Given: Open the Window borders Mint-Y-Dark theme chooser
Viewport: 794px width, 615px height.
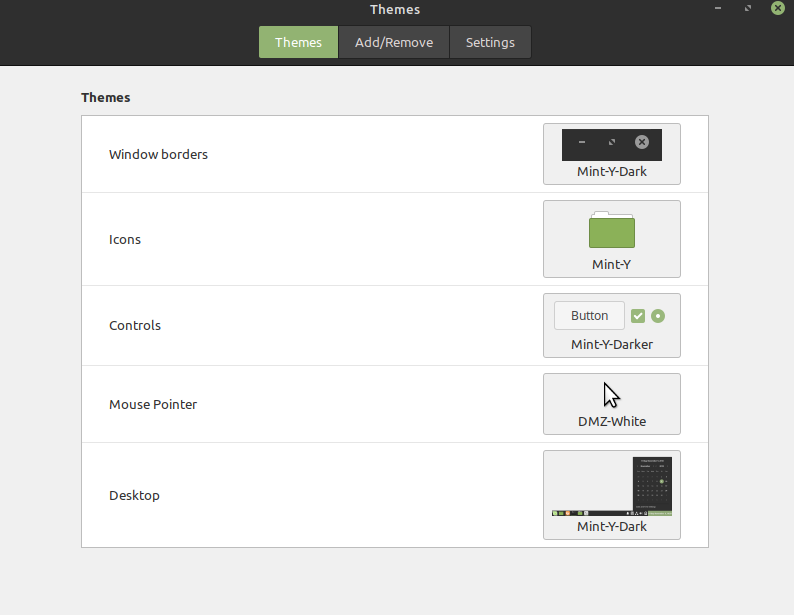Looking at the screenshot, I should [612, 154].
